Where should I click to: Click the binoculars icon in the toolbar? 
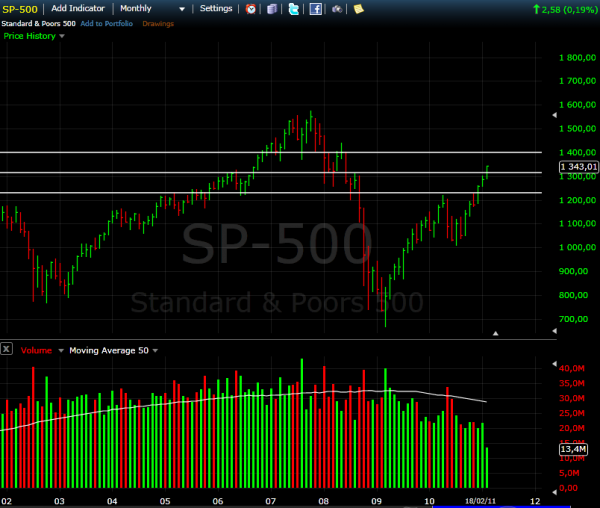click(337, 9)
